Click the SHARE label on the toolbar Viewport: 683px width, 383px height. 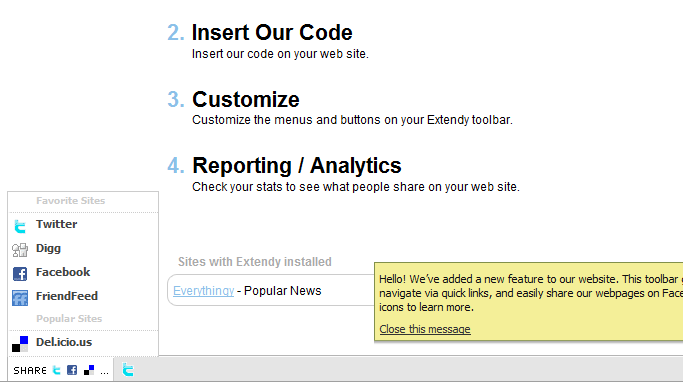30,370
